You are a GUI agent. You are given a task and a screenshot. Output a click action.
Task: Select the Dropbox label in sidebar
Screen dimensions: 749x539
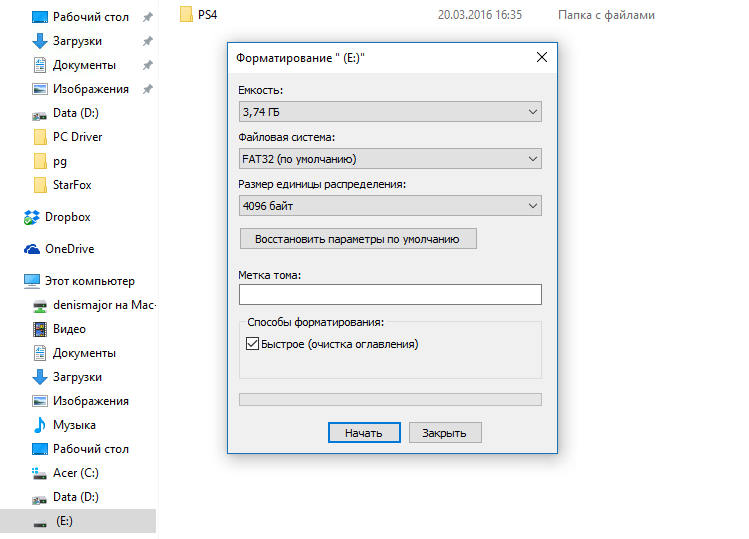tap(67, 217)
